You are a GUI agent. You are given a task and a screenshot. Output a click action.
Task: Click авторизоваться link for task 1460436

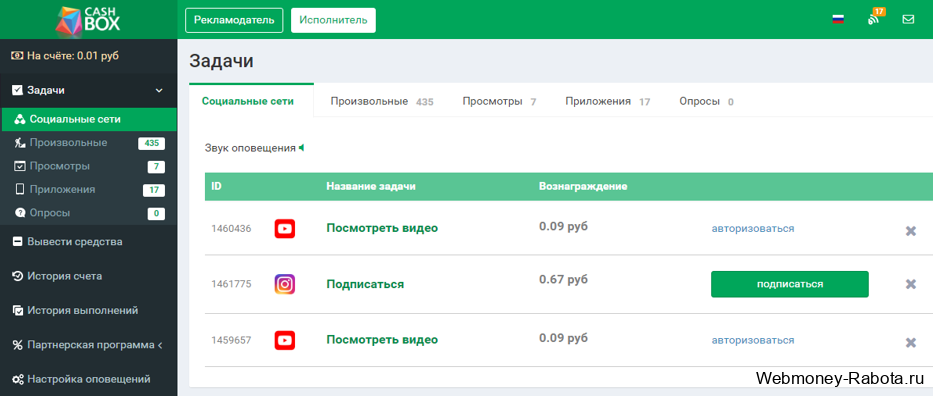pyautogui.click(x=753, y=228)
